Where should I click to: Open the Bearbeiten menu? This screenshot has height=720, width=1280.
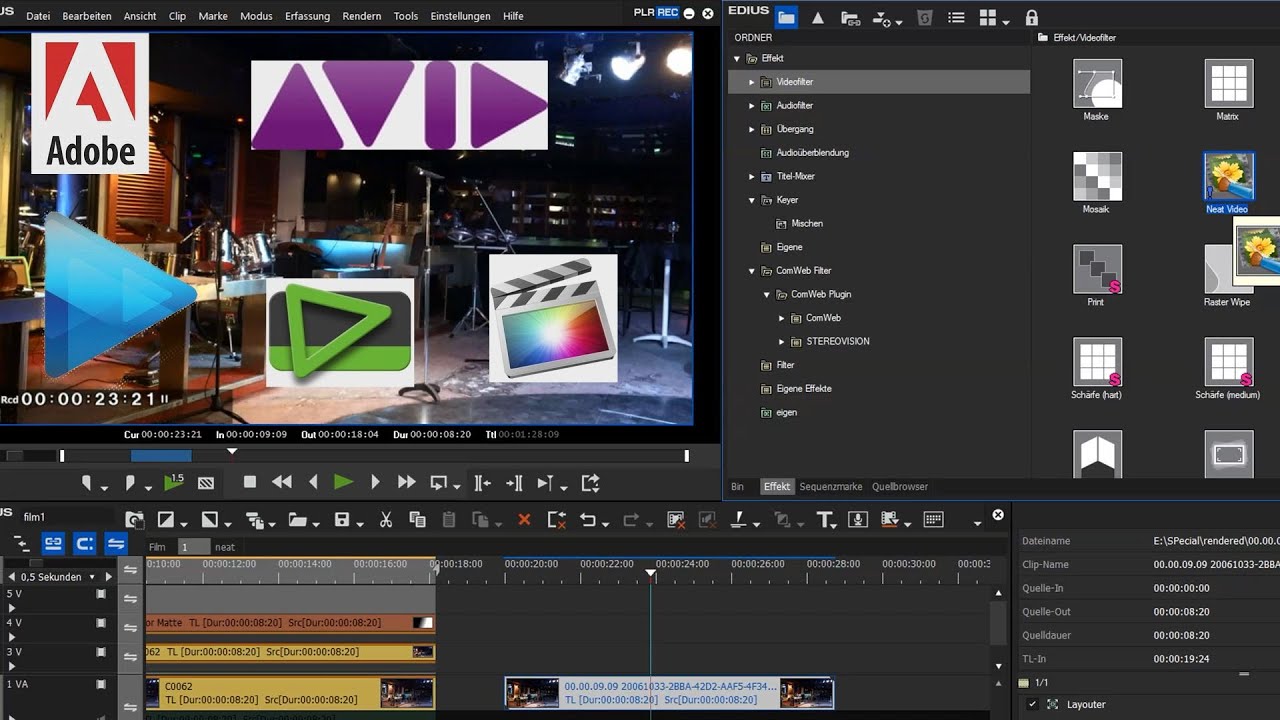tap(87, 16)
